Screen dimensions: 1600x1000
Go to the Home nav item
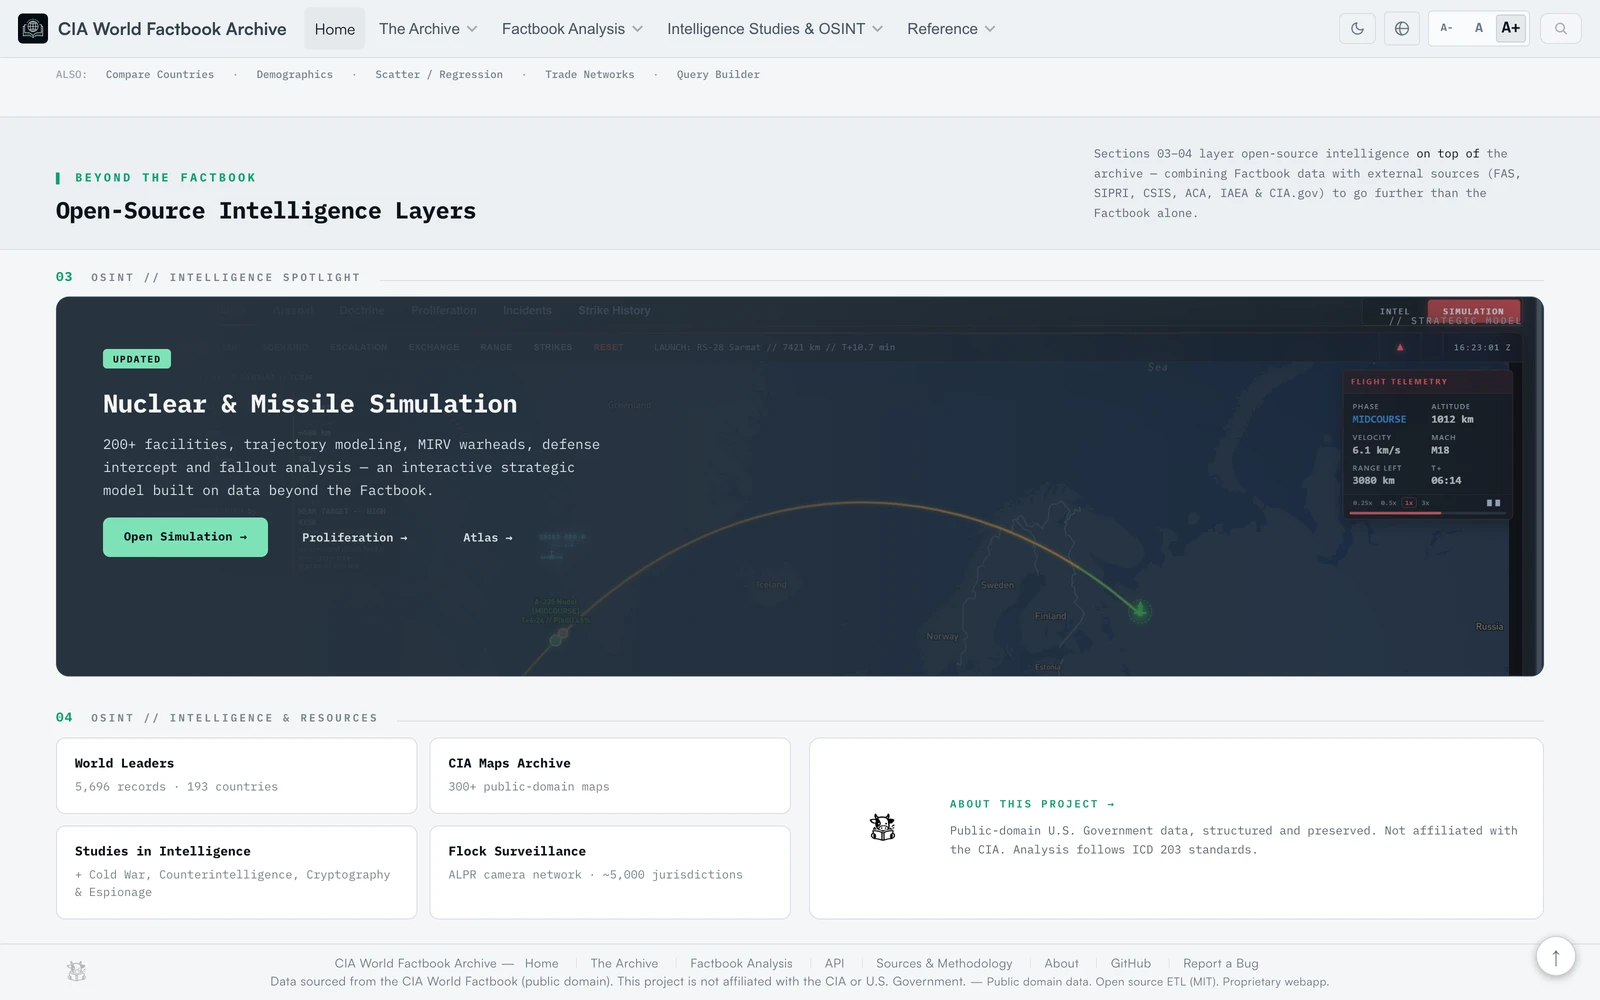point(335,29)
